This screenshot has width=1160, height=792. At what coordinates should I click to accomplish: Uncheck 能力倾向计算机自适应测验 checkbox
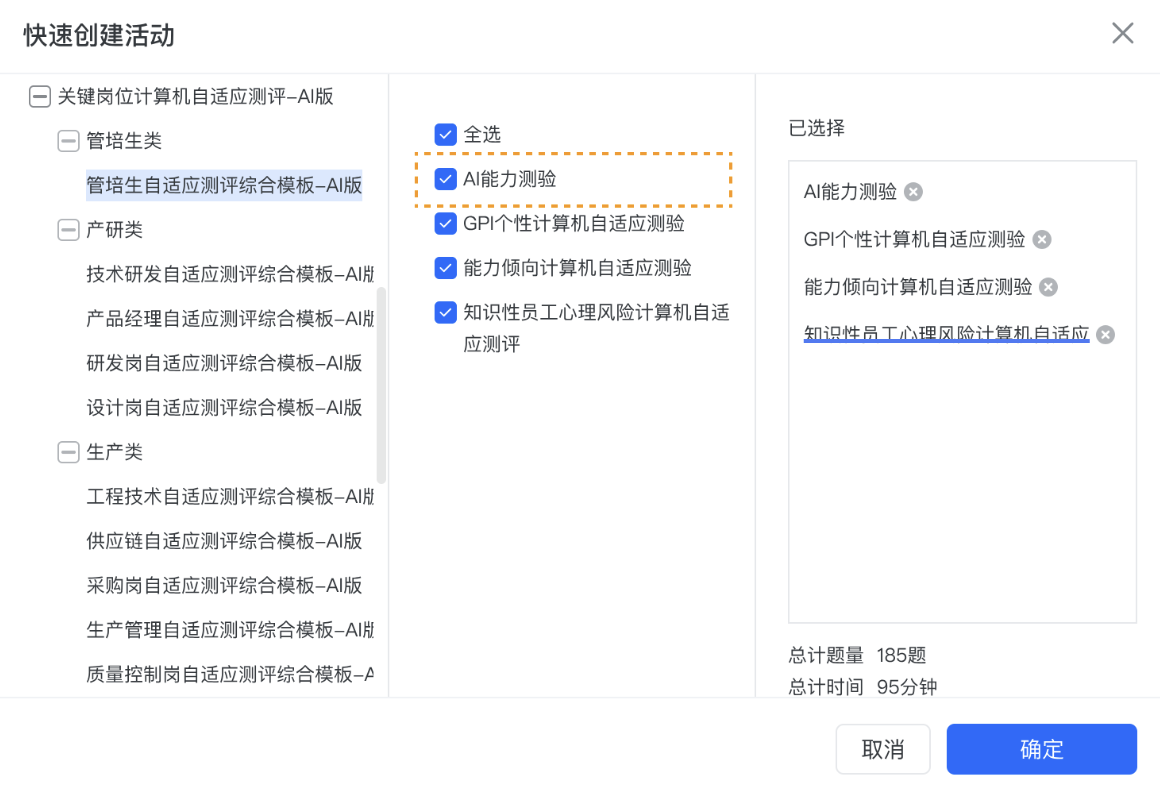coord(445,268)
